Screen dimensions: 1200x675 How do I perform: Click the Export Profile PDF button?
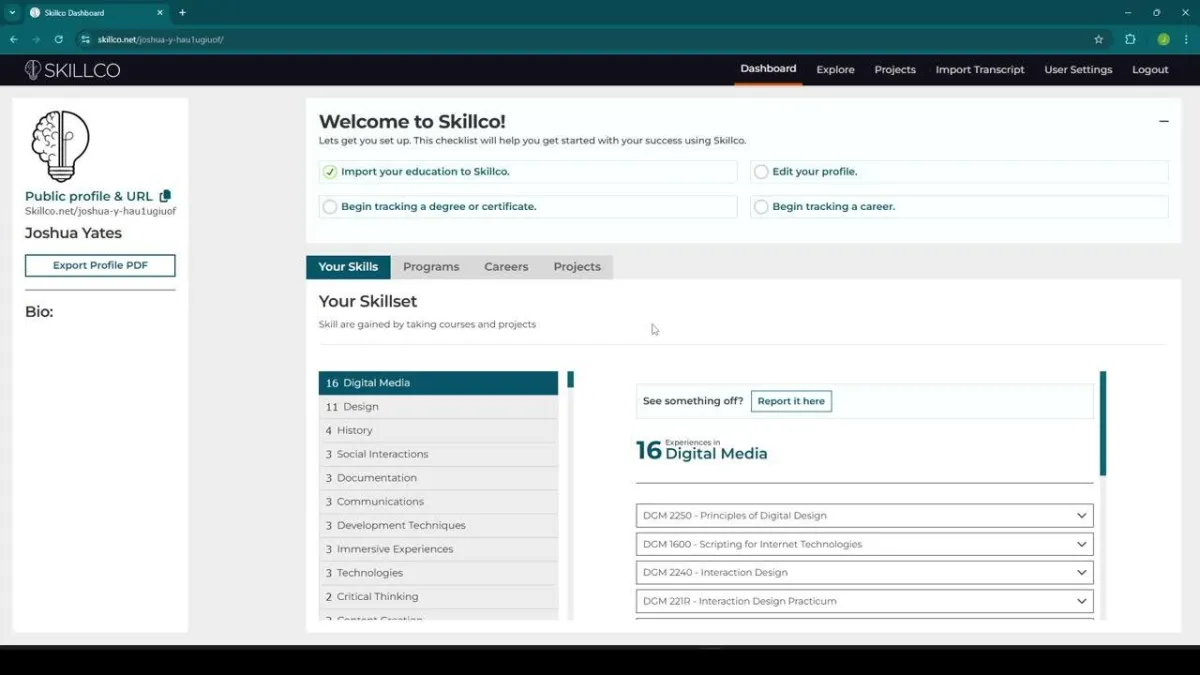pyautogui.click(x=100, y=265)
